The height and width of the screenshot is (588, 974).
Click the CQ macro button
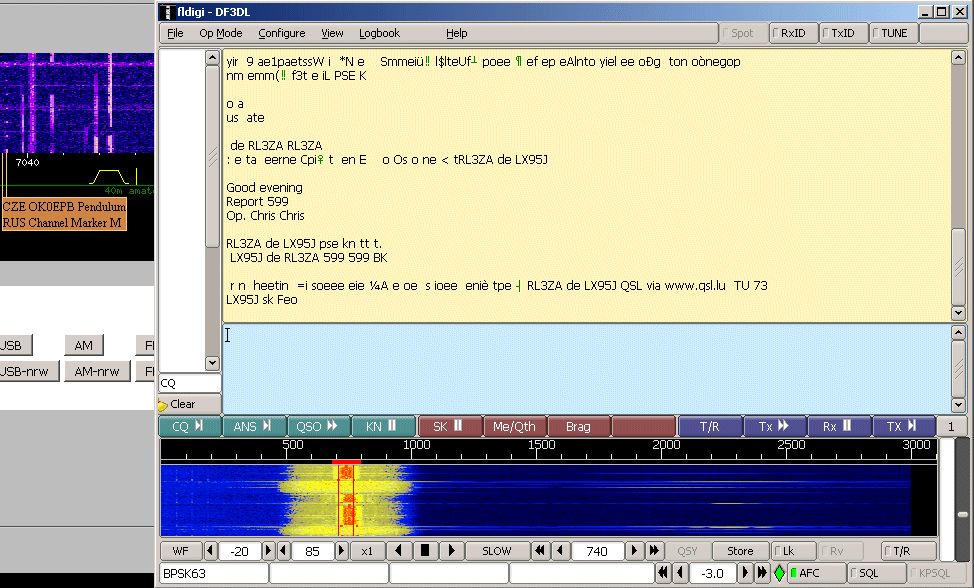coord(190,426)
